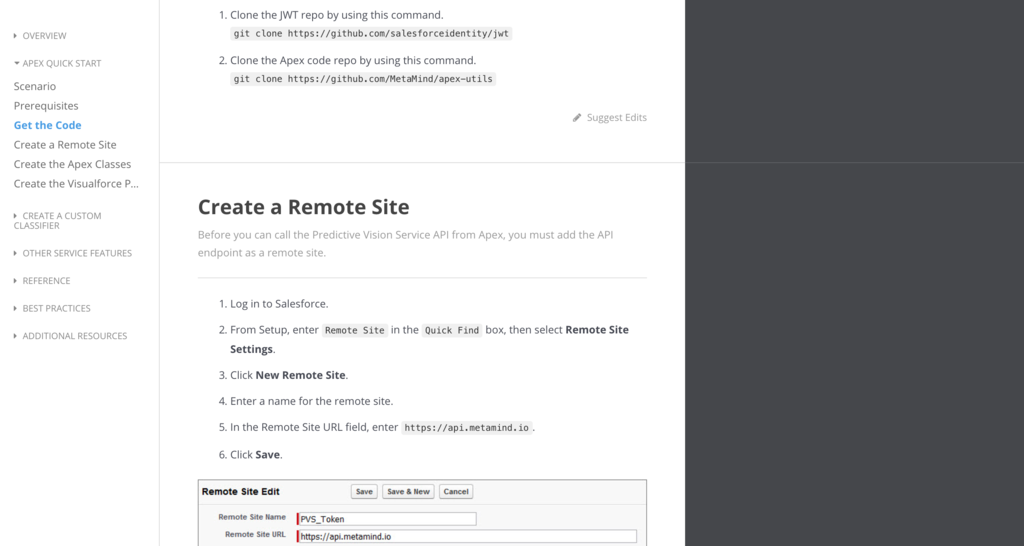The width and height of the screenshot is (1024, 546).
Task: Click Remote Site Name field showing PVS_Token
Action: tap(387, 519)
